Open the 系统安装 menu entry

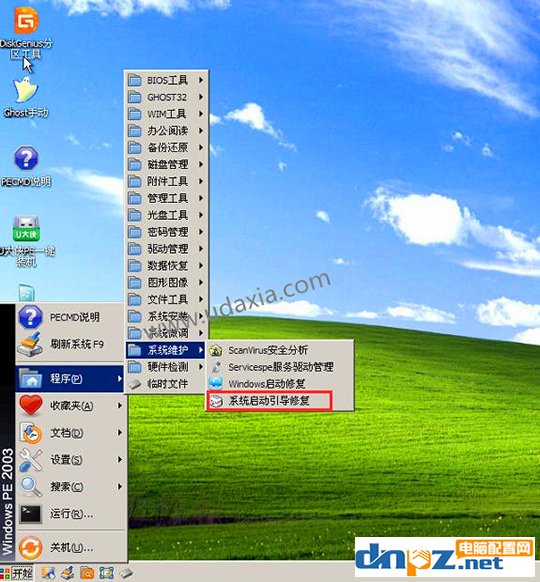tap(166, 316)
